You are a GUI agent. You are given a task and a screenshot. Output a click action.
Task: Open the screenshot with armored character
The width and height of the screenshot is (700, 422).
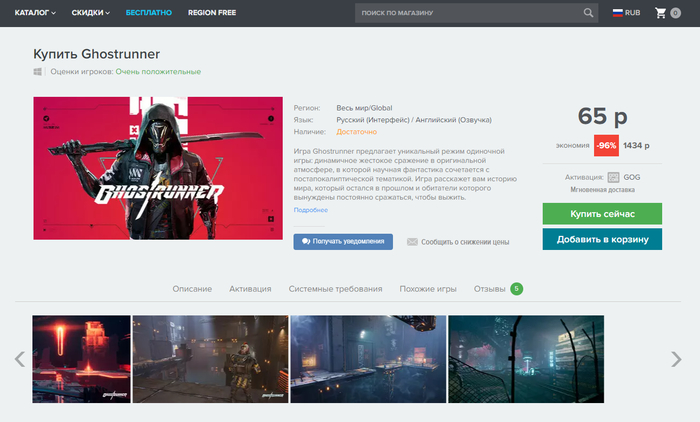[x=211, y=359]
